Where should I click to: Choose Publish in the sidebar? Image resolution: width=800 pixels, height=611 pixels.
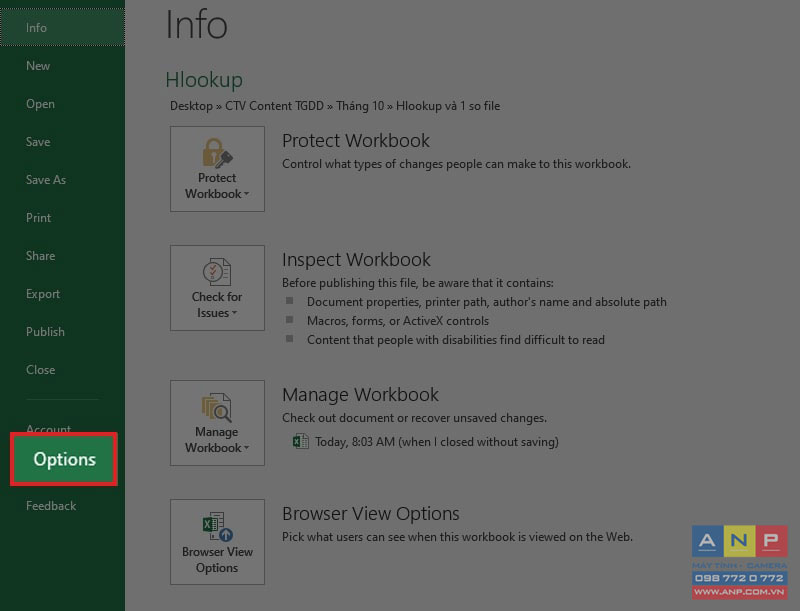click(x=45, y=332)
